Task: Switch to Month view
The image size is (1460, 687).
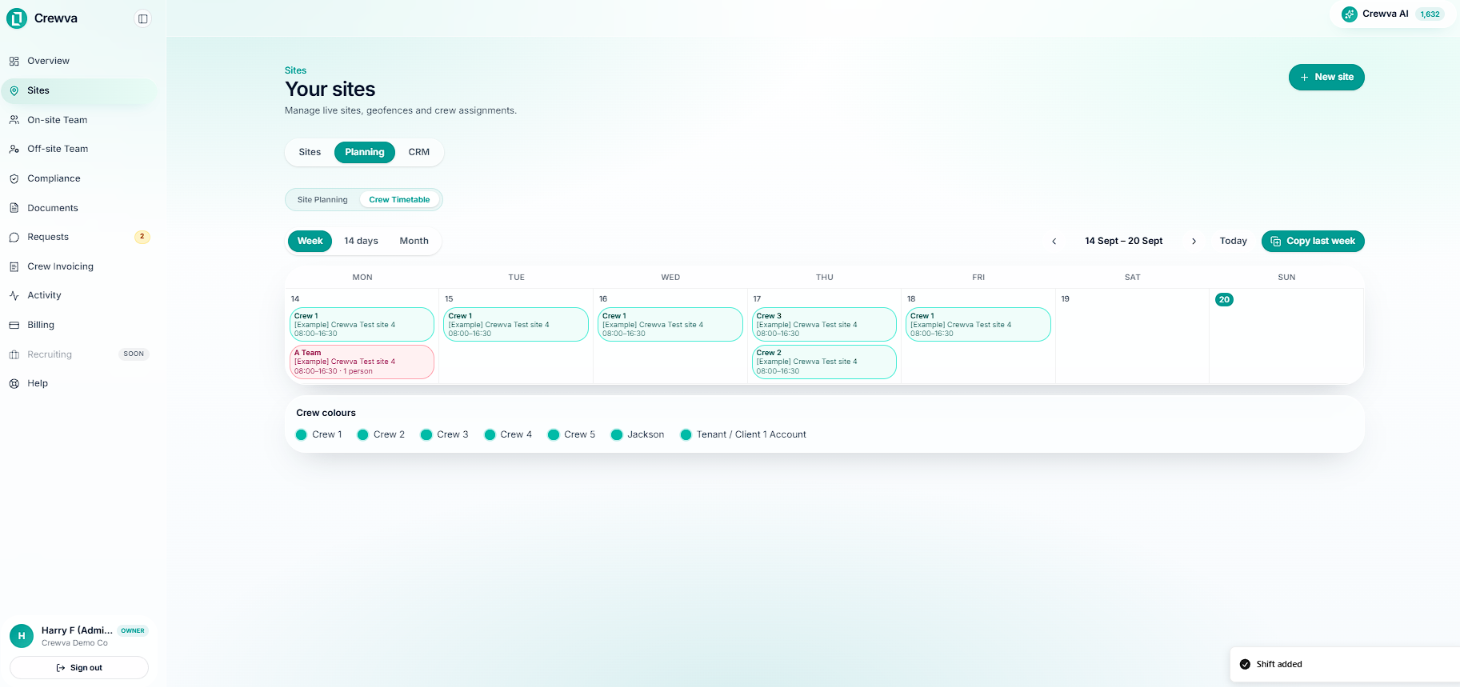Action: 414,241
